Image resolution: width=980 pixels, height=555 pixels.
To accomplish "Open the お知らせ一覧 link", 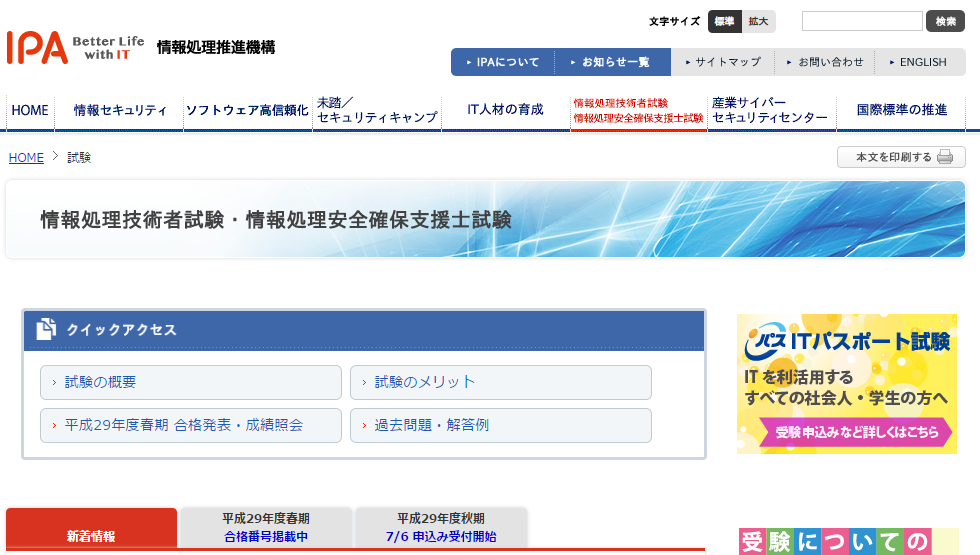I will (612, 62).
